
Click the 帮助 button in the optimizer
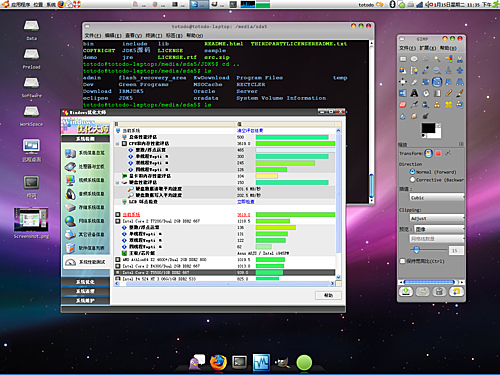coord(328,295)
